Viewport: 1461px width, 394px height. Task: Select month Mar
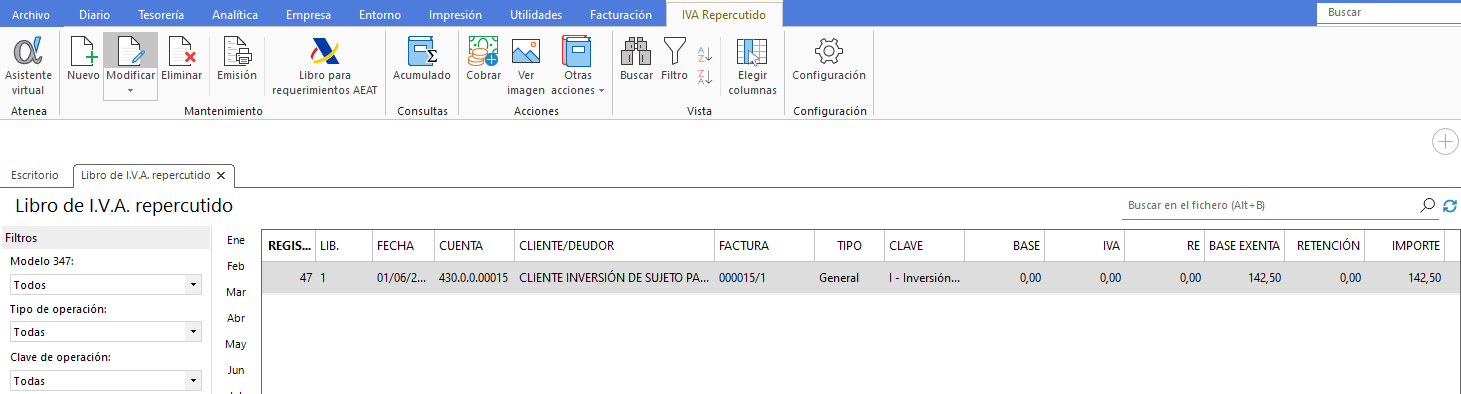point(236,292)
